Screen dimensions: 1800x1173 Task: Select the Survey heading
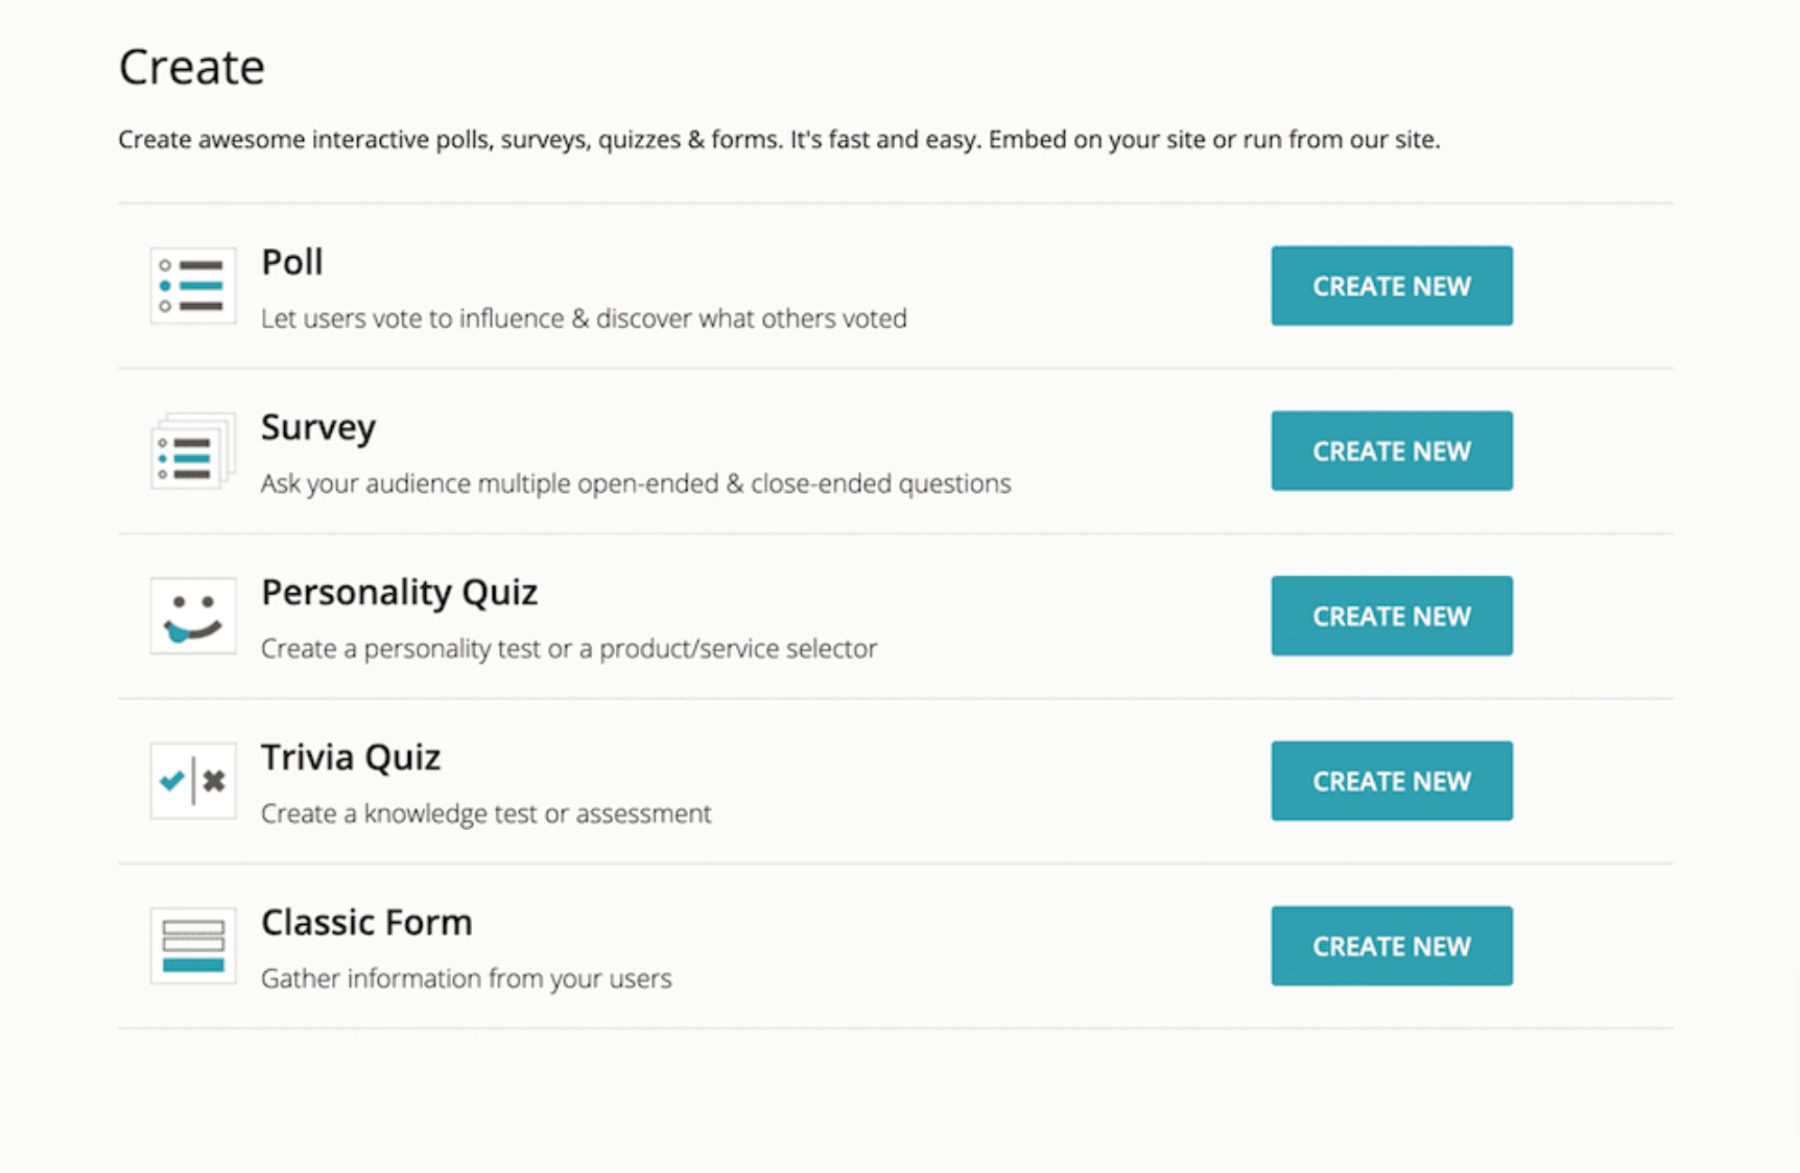click(317, 427)
